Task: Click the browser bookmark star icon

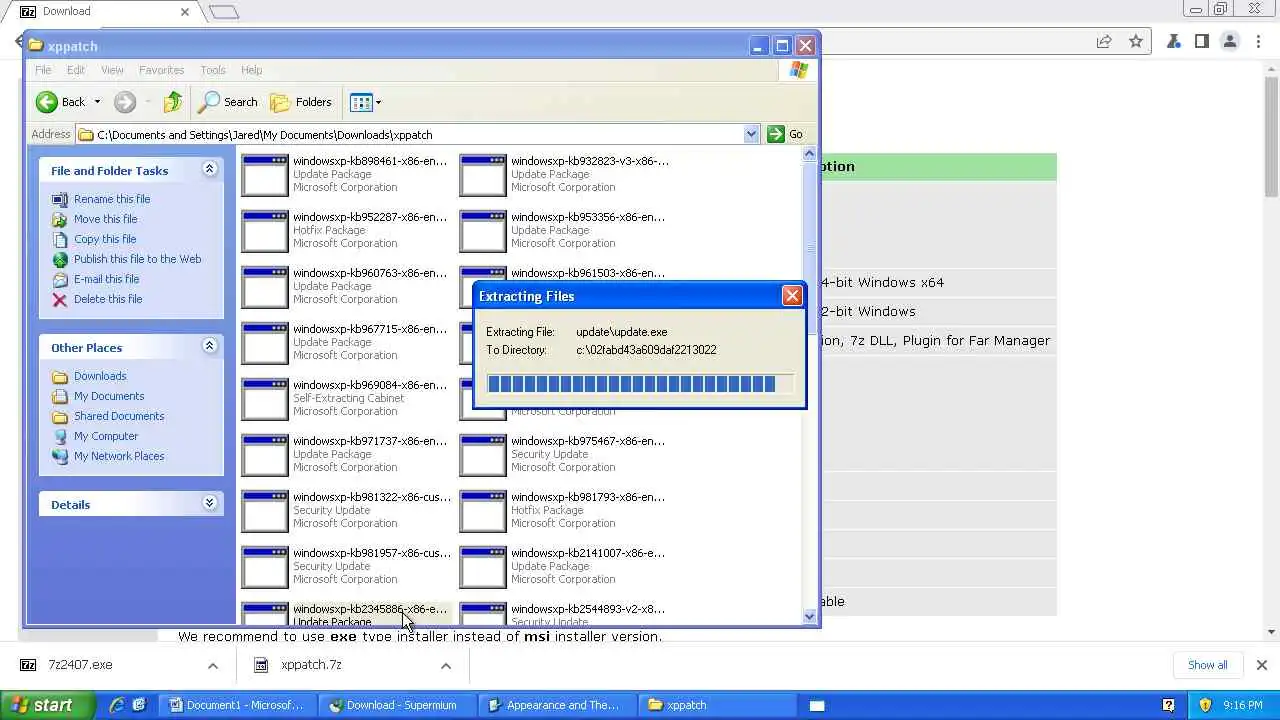Action: 1136,41
